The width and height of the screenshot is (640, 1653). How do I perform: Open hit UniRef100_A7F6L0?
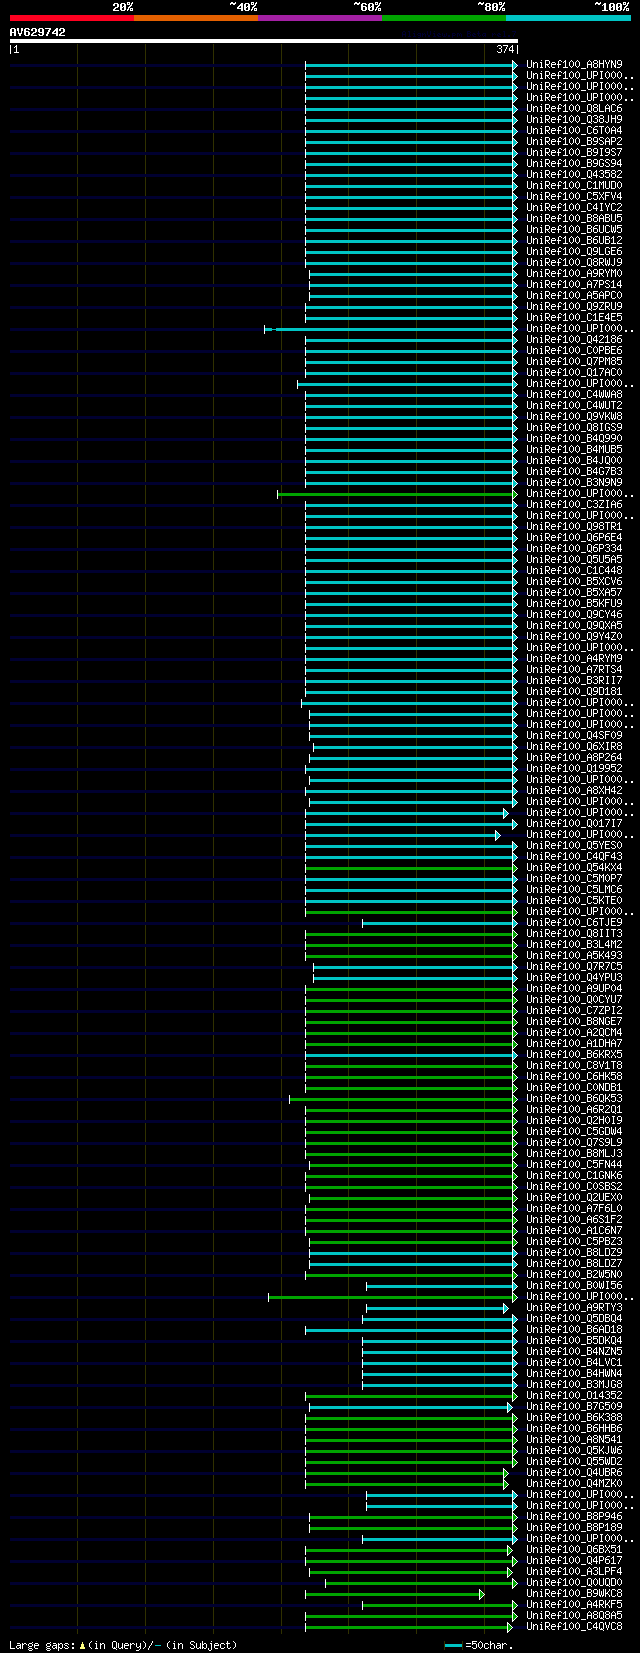[x=574, y=1209]
